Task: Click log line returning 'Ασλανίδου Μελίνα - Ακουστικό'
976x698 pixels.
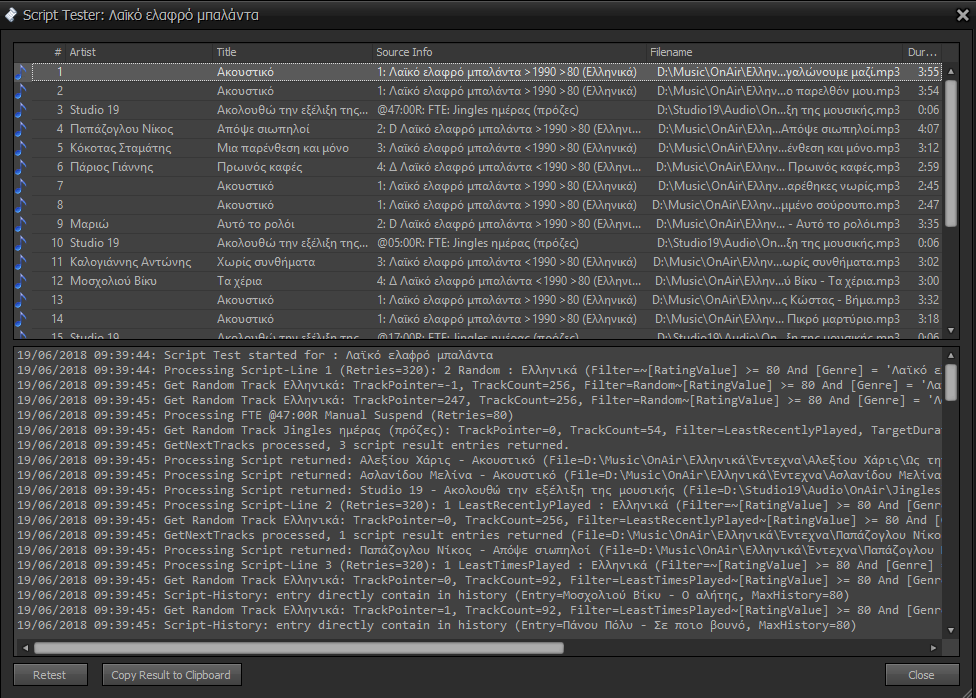Action: [479, 475]
